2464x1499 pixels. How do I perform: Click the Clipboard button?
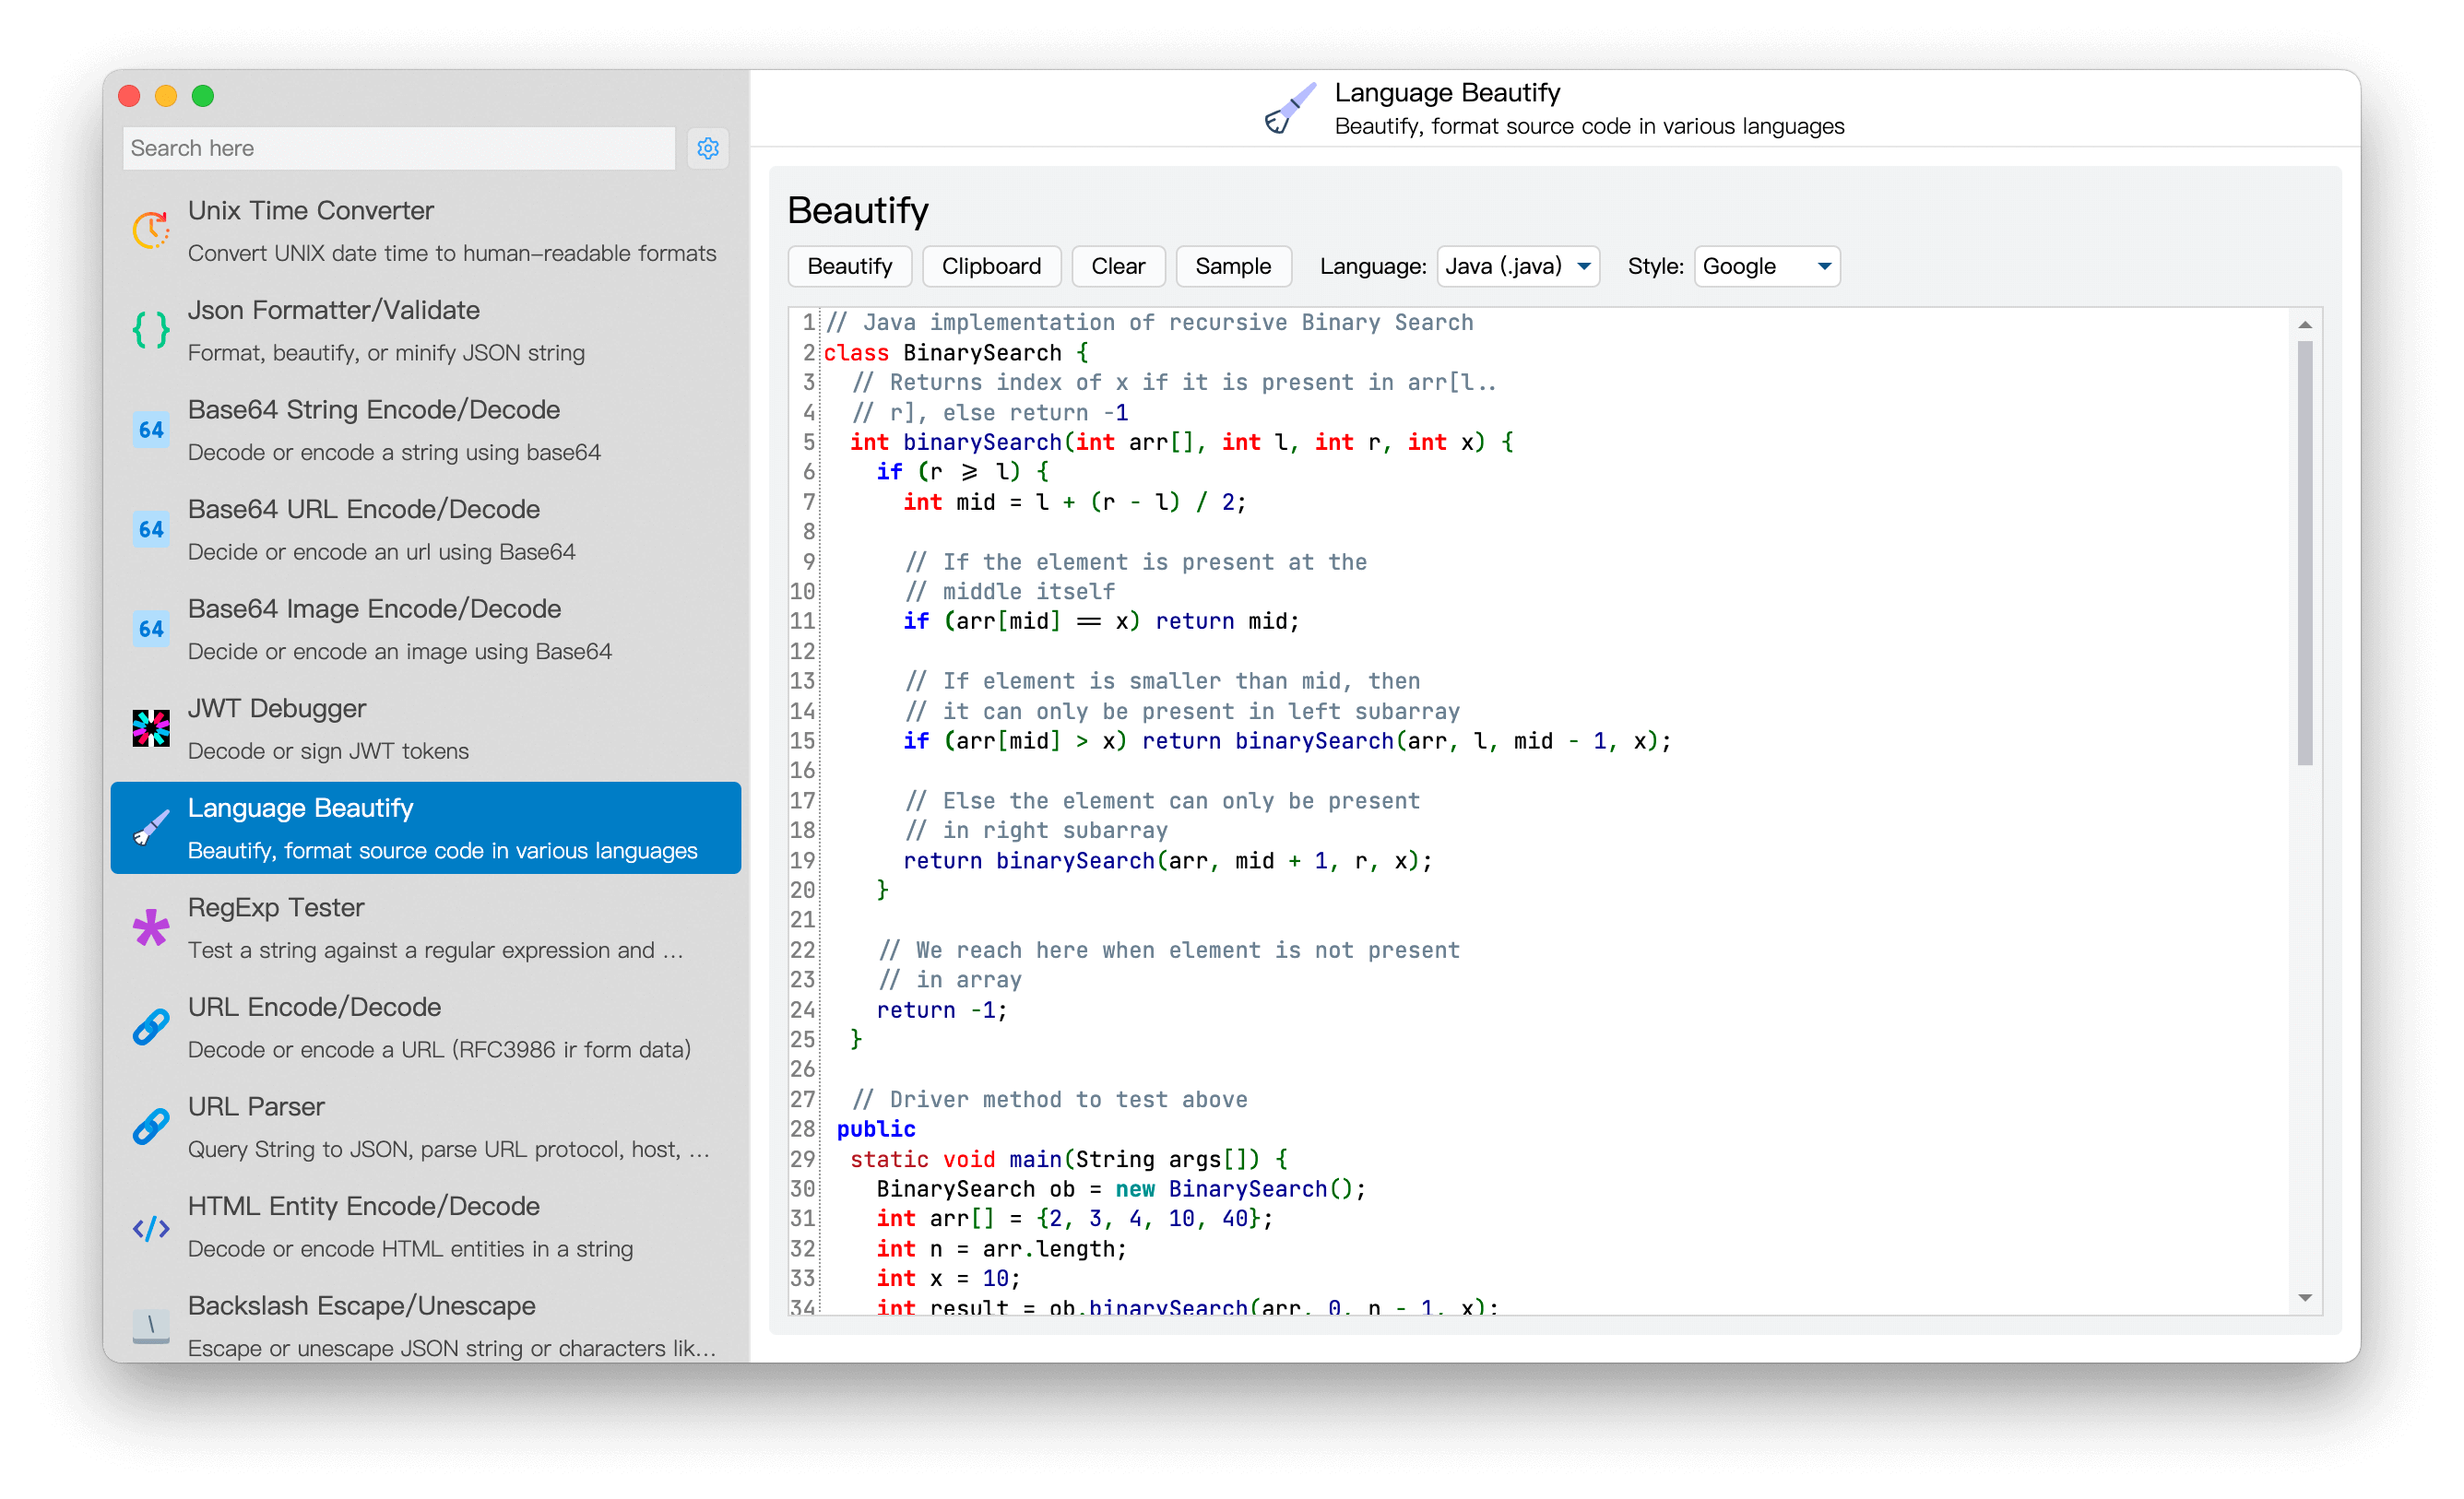(991, 266)
